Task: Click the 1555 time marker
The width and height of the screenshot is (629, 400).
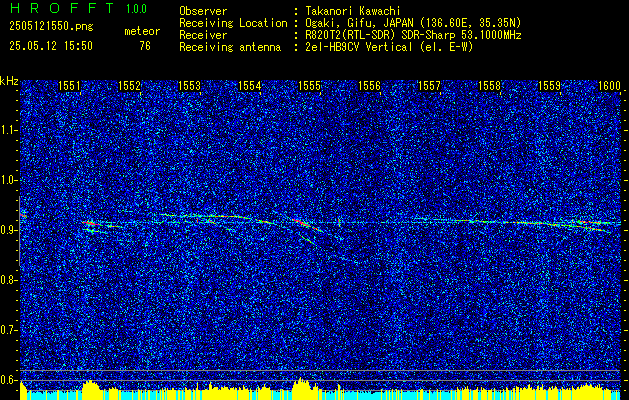Action: (309, 85)
